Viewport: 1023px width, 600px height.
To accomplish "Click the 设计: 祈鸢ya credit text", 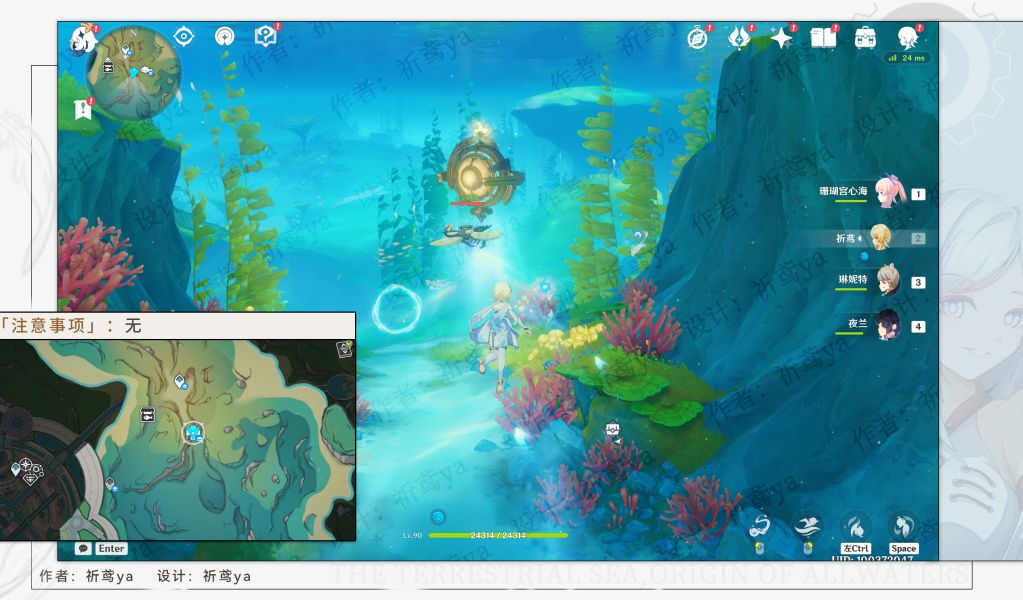I will [x=204, y=576].
